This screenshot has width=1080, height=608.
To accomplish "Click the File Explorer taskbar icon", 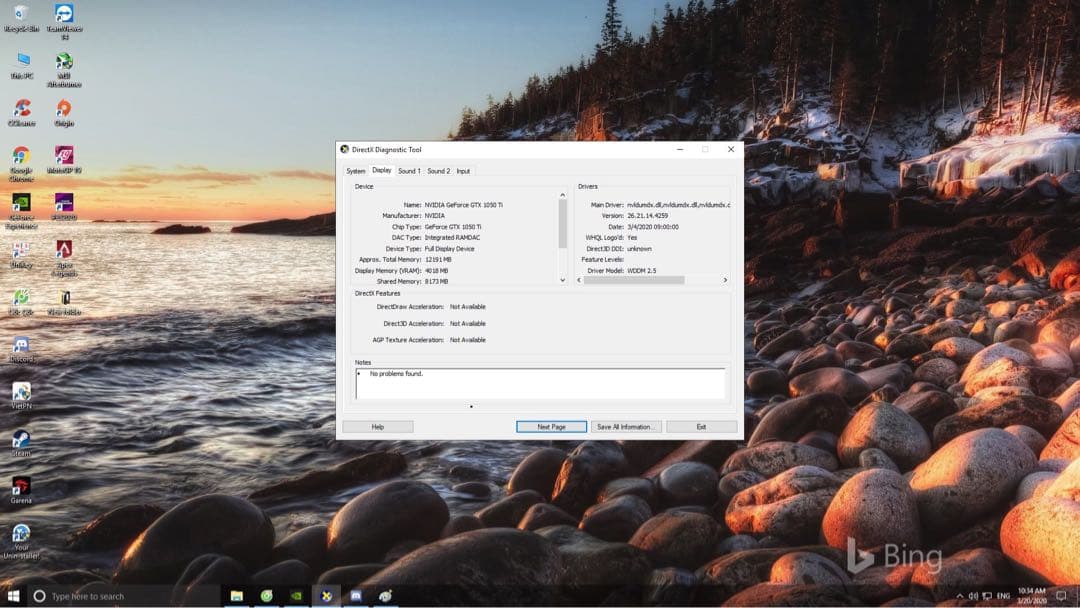I will 237,596.
